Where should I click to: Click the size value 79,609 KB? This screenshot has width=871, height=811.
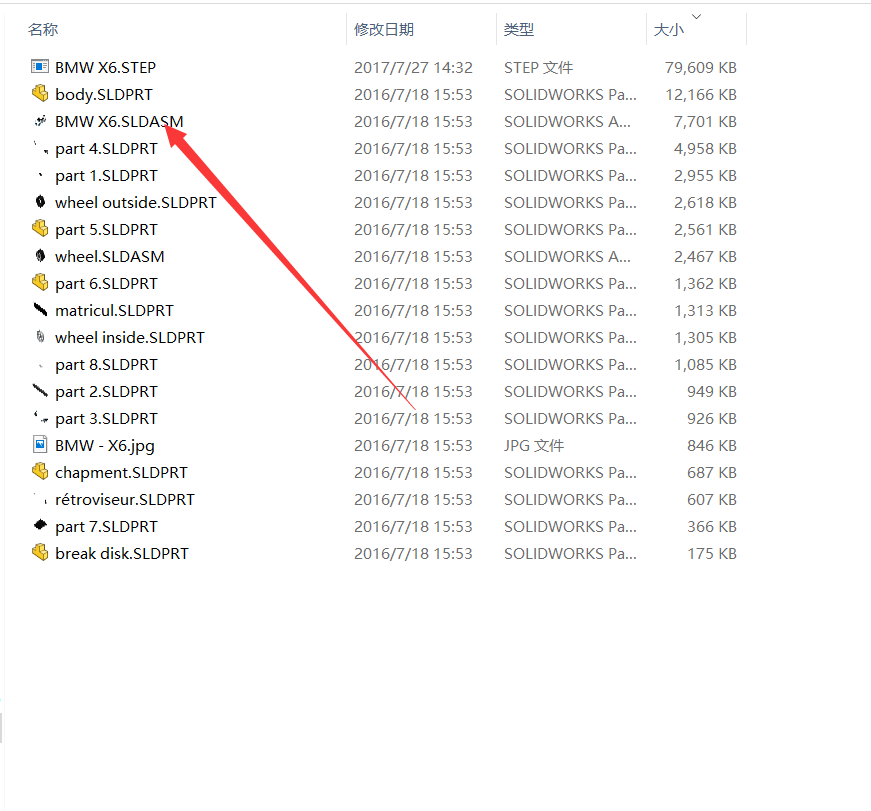700,68
